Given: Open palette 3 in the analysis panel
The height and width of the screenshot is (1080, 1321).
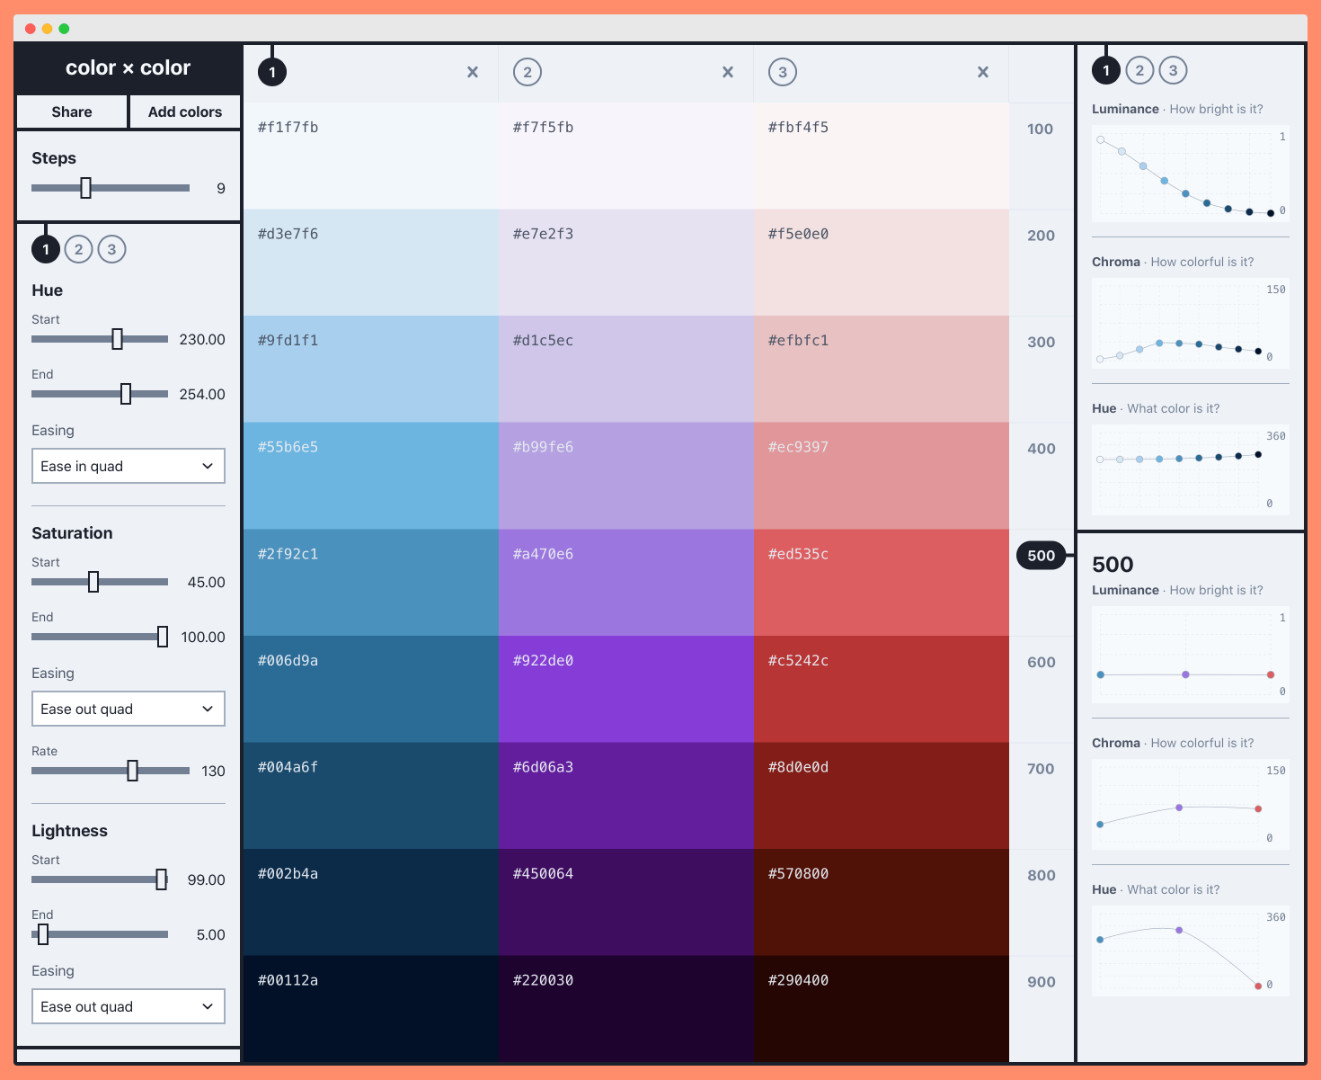Looking at the screenshot, I should click(1173, 70).
